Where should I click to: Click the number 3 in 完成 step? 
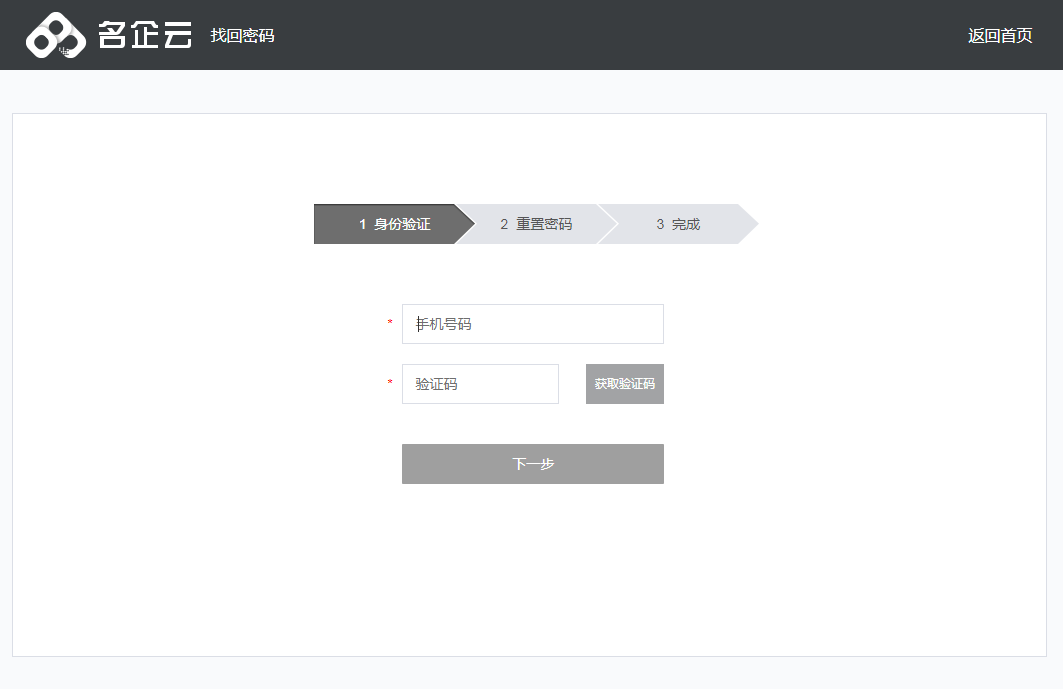click(660, 224)
